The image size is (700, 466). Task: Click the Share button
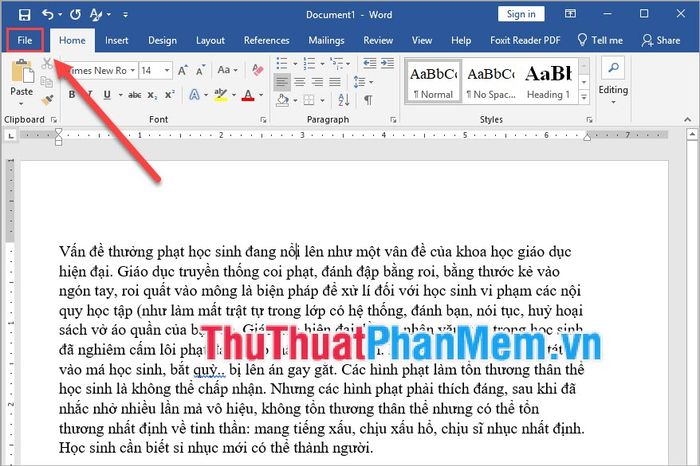tap(661, 40)
